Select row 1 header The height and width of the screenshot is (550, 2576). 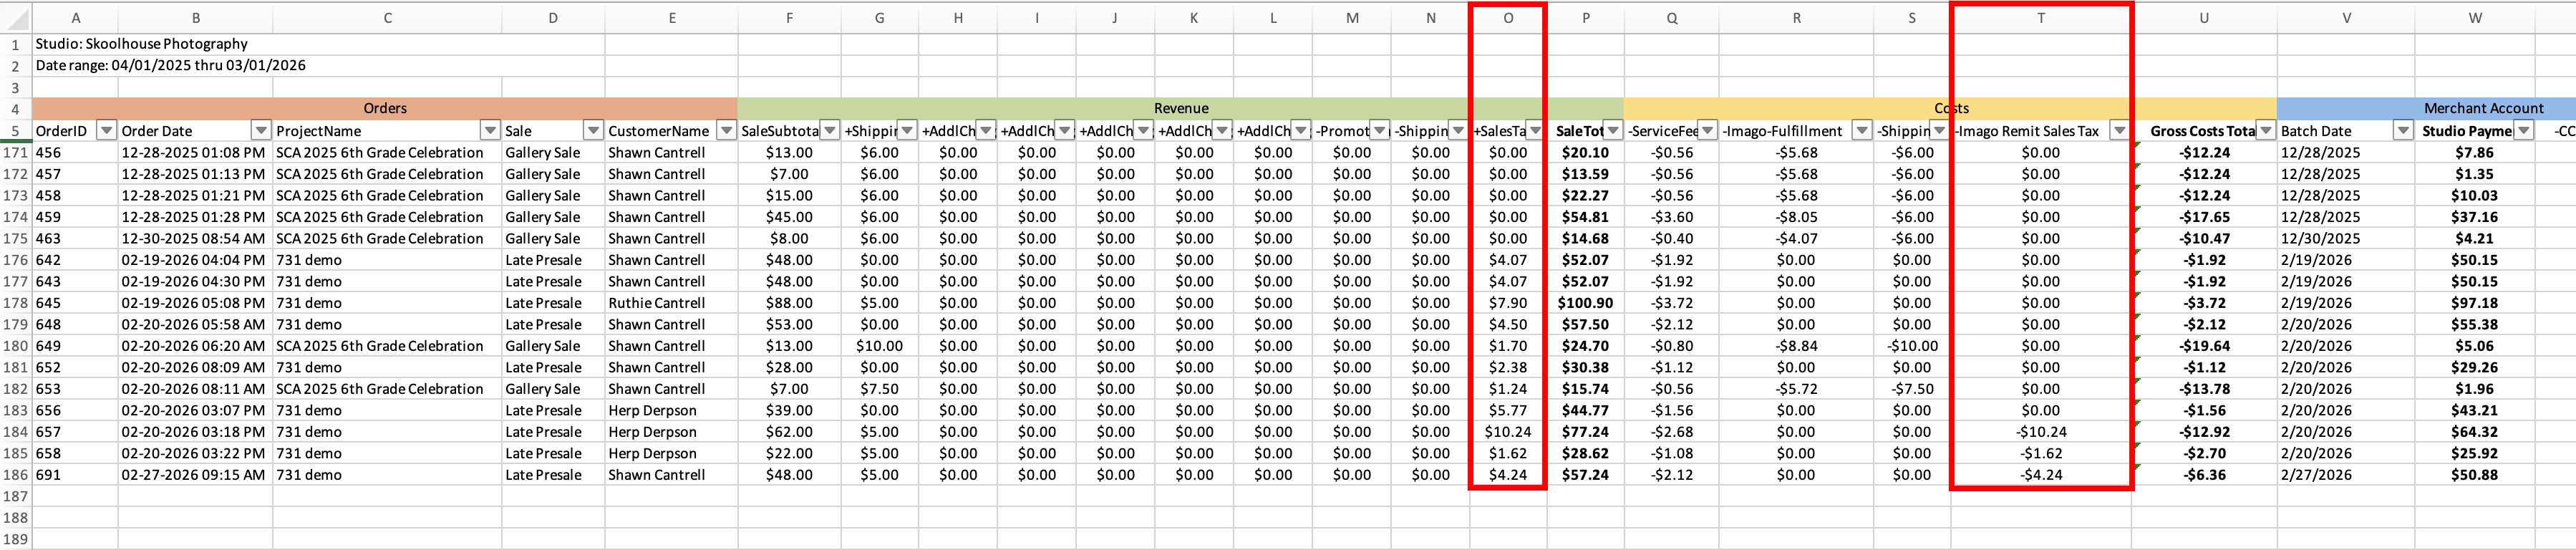tap(16, 44)
